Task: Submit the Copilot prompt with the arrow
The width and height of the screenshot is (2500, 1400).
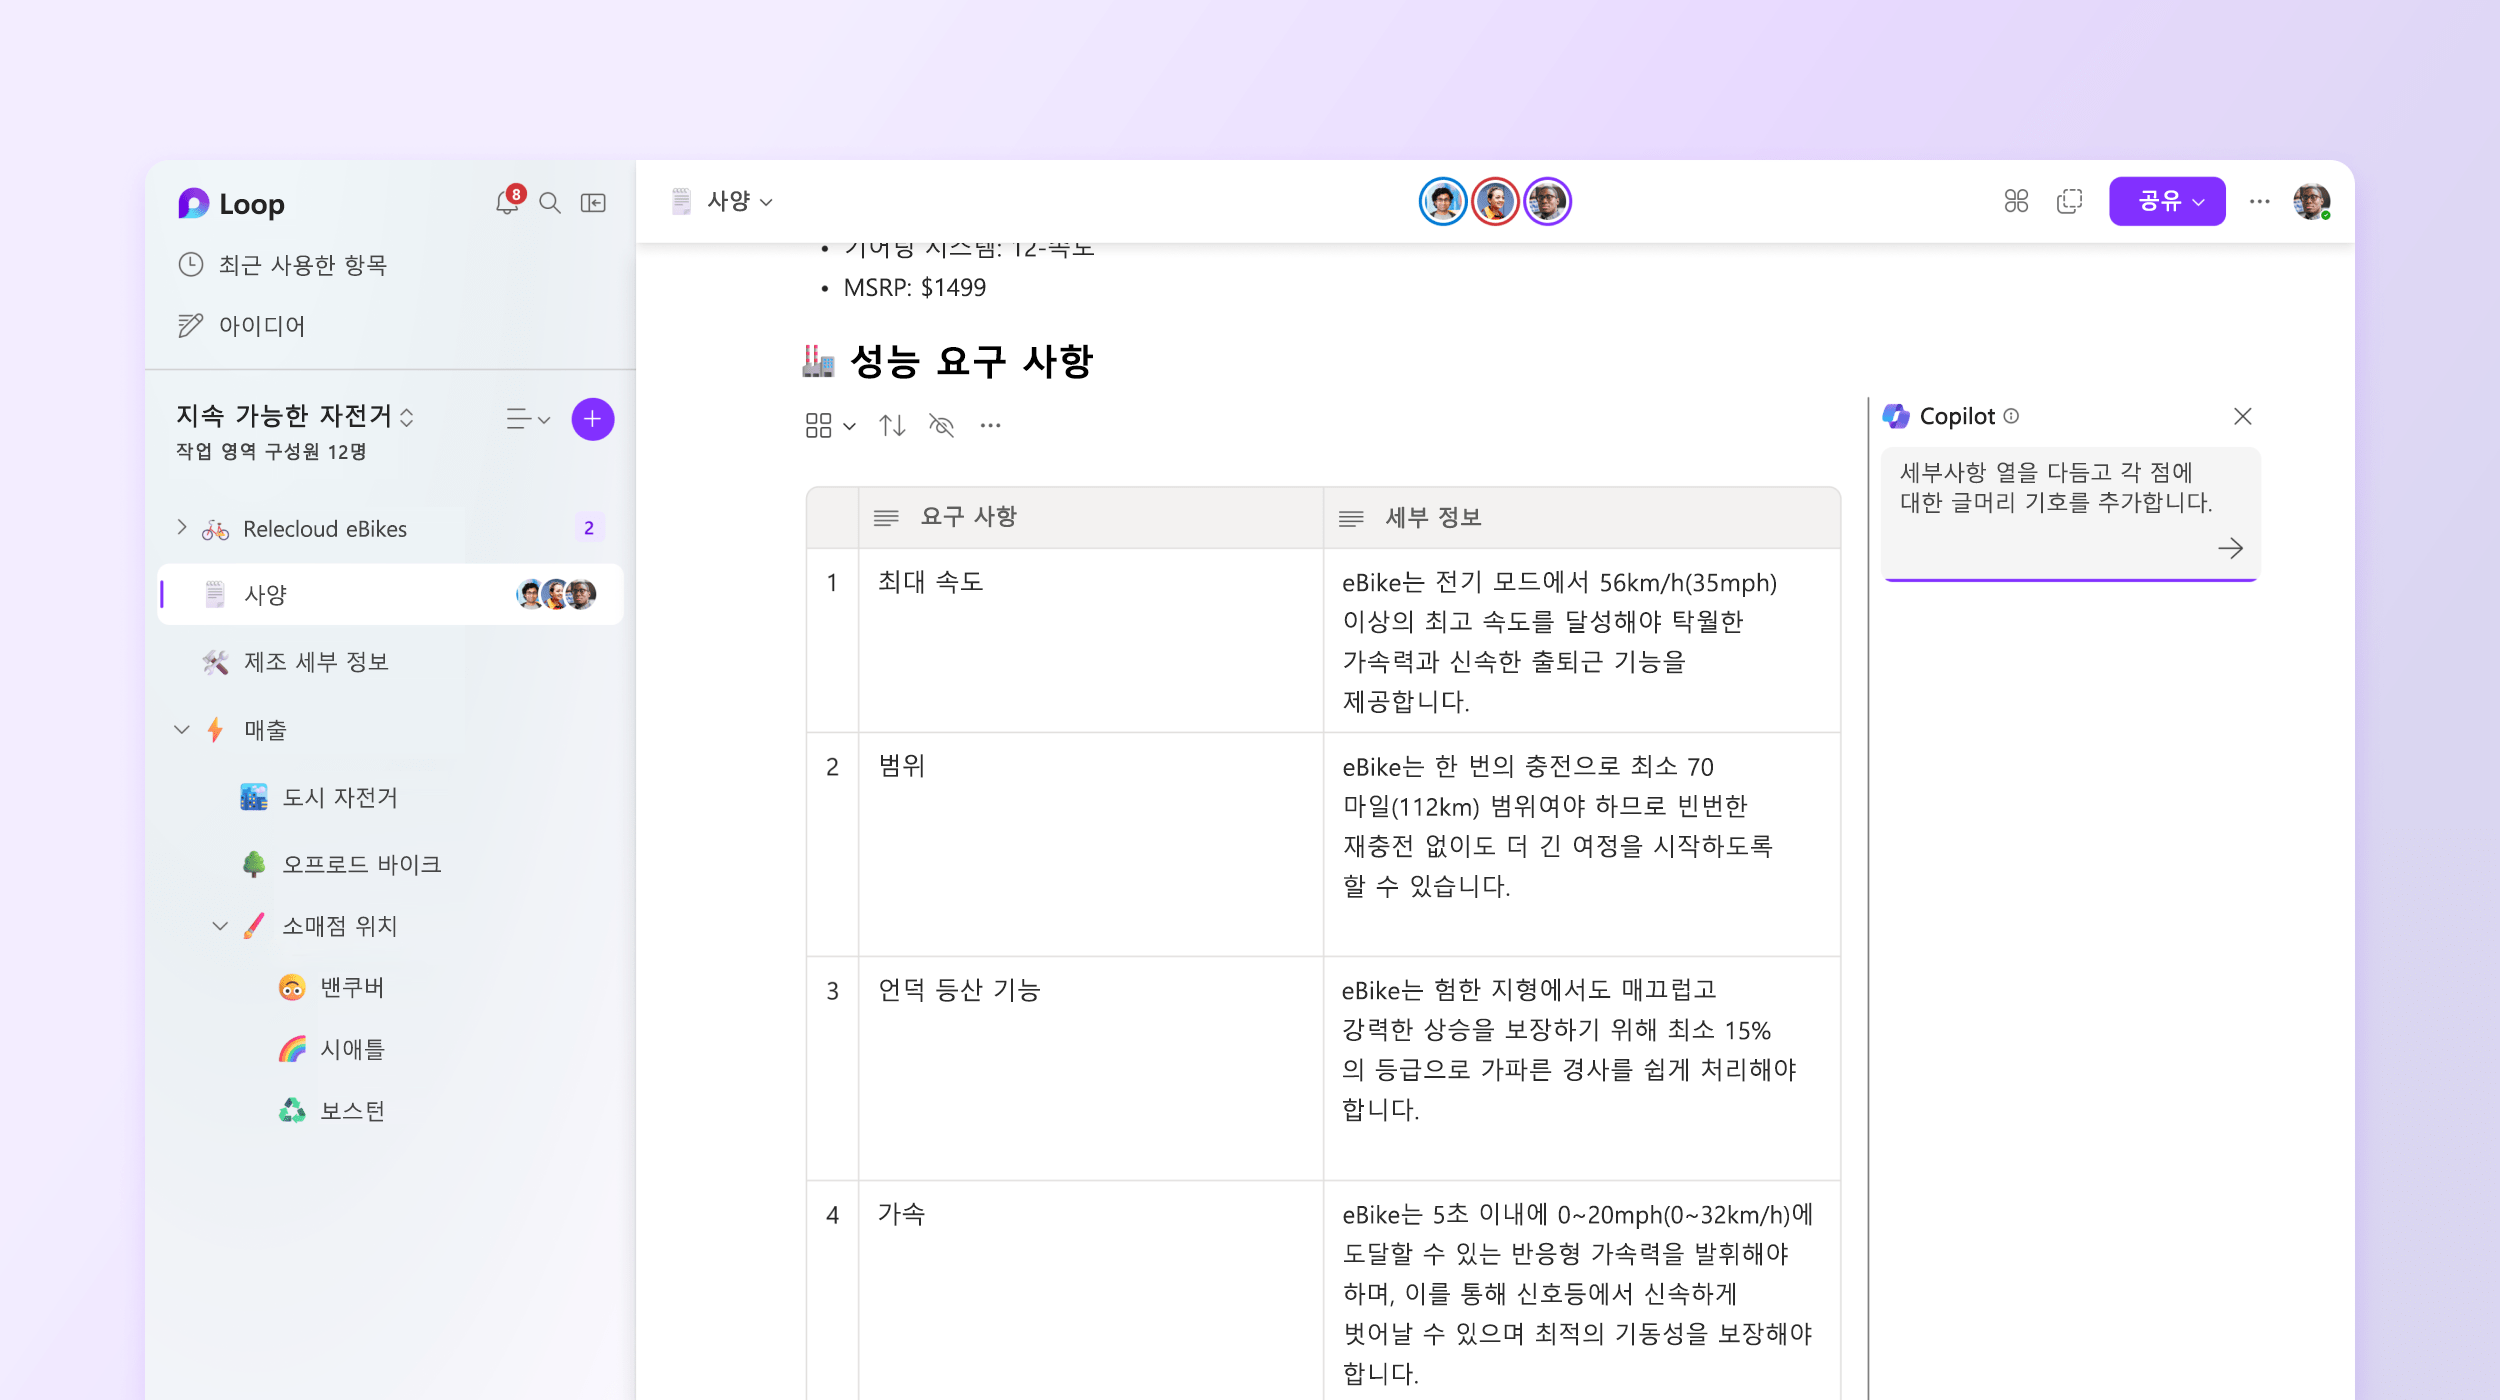Action: coord(2230,548)
